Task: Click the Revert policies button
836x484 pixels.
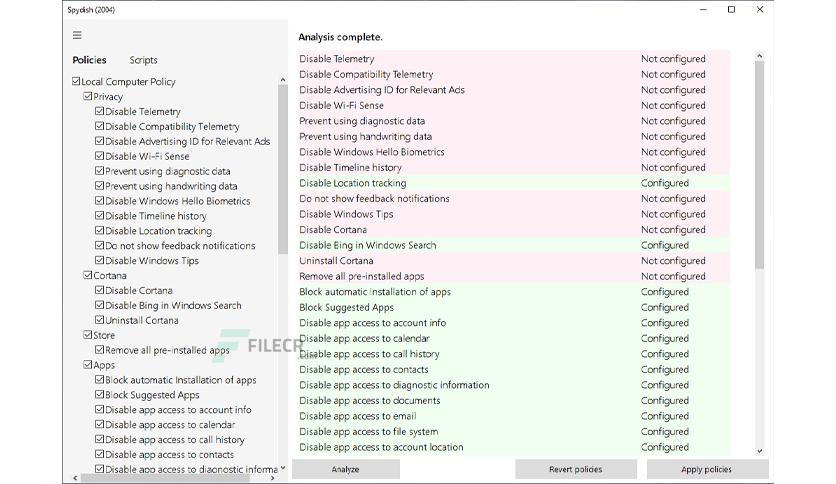Action: (x=576, y=469)
